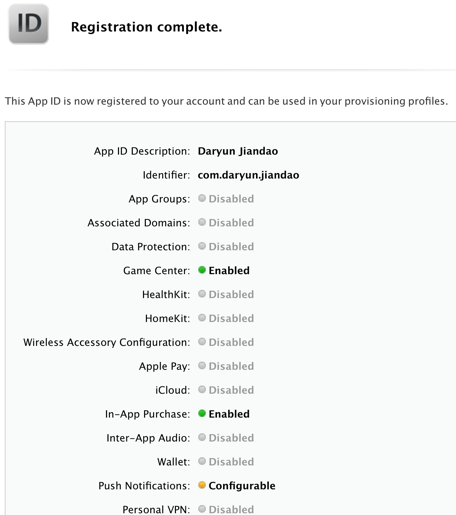
Task: Click the gray iCloud status indicator
Action: point(202,389)
